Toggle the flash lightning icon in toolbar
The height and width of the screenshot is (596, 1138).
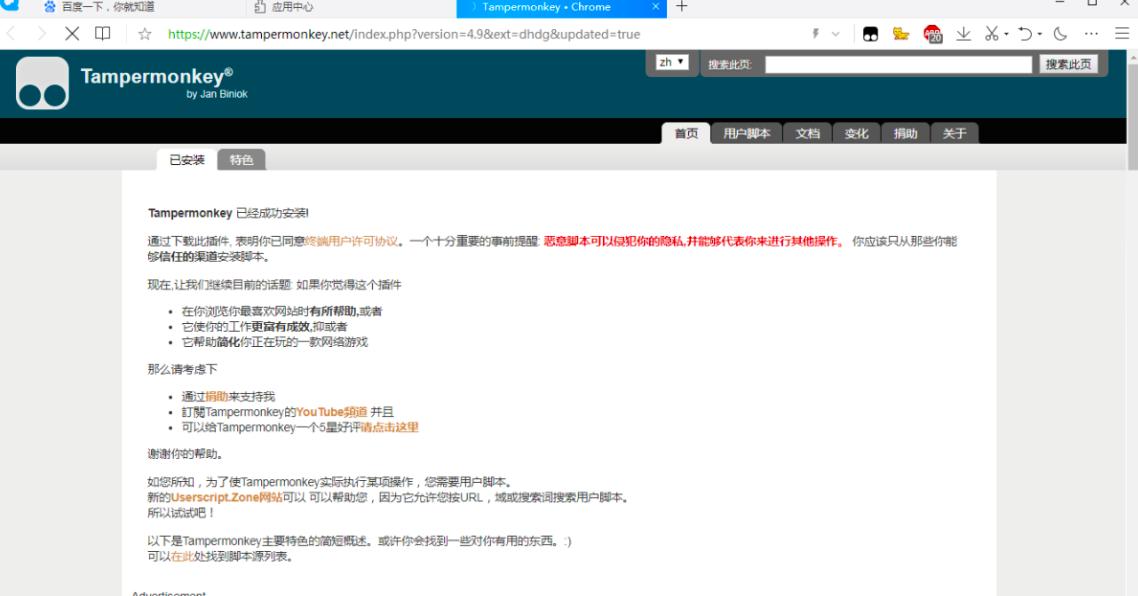click(x=816, y=33)
